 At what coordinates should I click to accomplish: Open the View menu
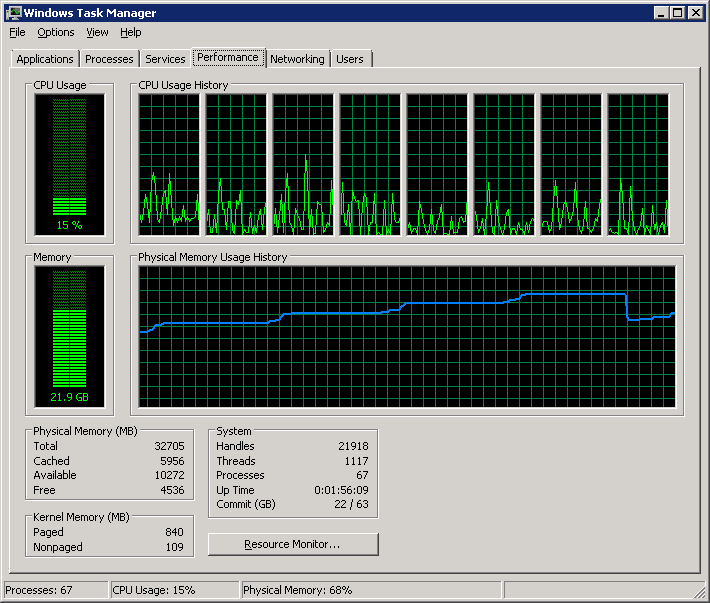(97, 32)
